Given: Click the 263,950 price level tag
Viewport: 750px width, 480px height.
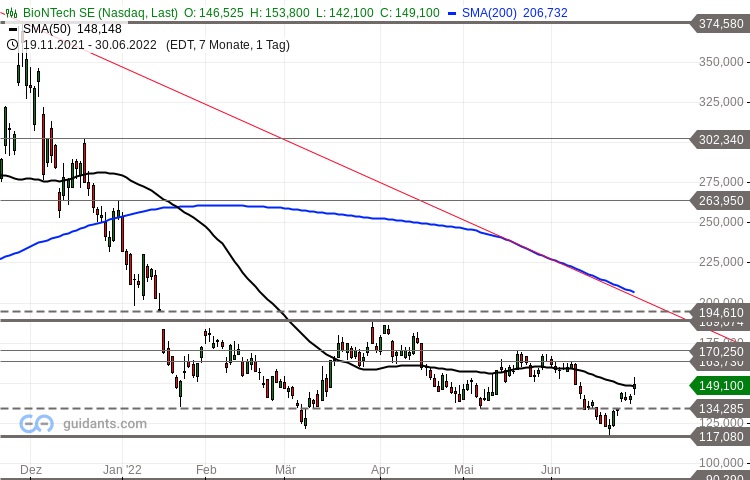Looking at the screenshot, I should point(720,201).
